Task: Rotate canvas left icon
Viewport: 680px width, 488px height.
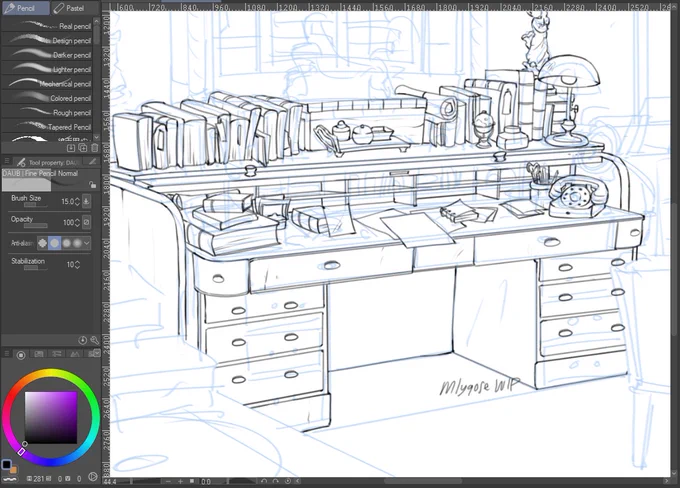Action: (x=264, y=481)
